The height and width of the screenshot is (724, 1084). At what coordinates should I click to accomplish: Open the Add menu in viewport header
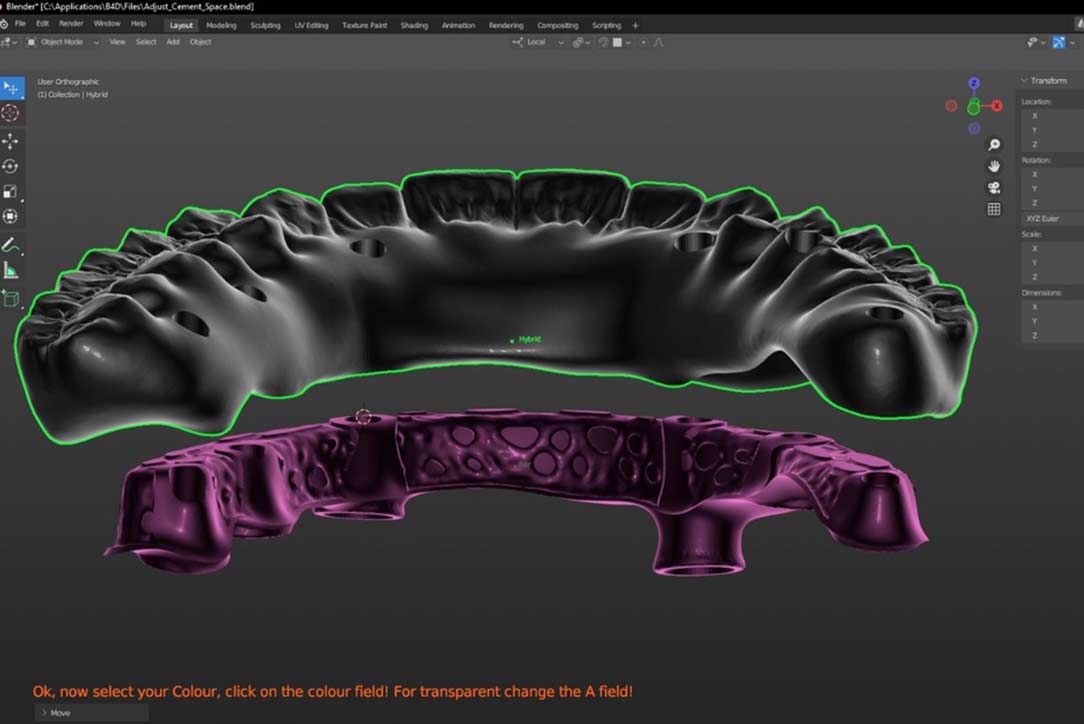click(x=173, y=42)
